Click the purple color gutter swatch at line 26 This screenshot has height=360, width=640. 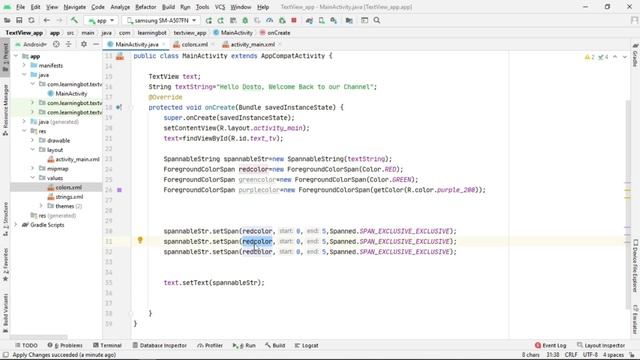(119, 190)
